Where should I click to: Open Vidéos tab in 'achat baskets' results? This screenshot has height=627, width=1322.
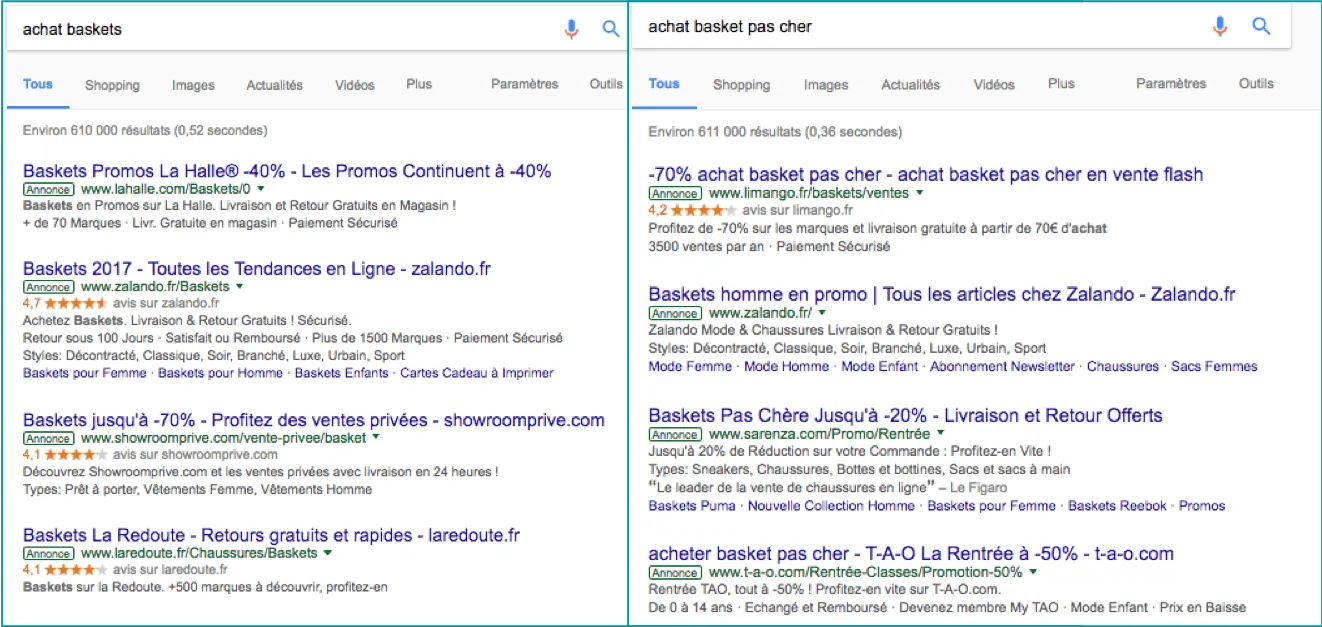coord(354,85)
